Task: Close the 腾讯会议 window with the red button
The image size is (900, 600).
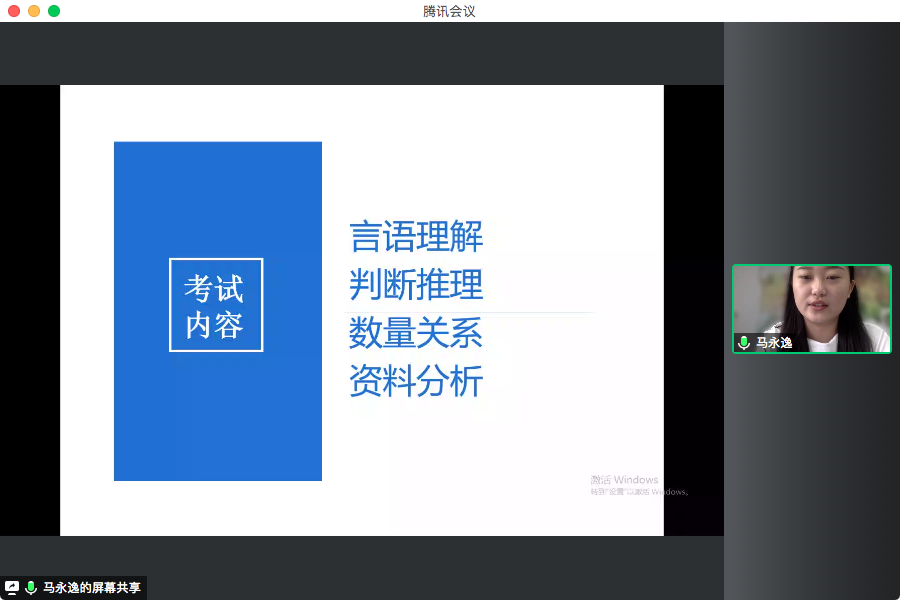Action: [x=14, y=11]
